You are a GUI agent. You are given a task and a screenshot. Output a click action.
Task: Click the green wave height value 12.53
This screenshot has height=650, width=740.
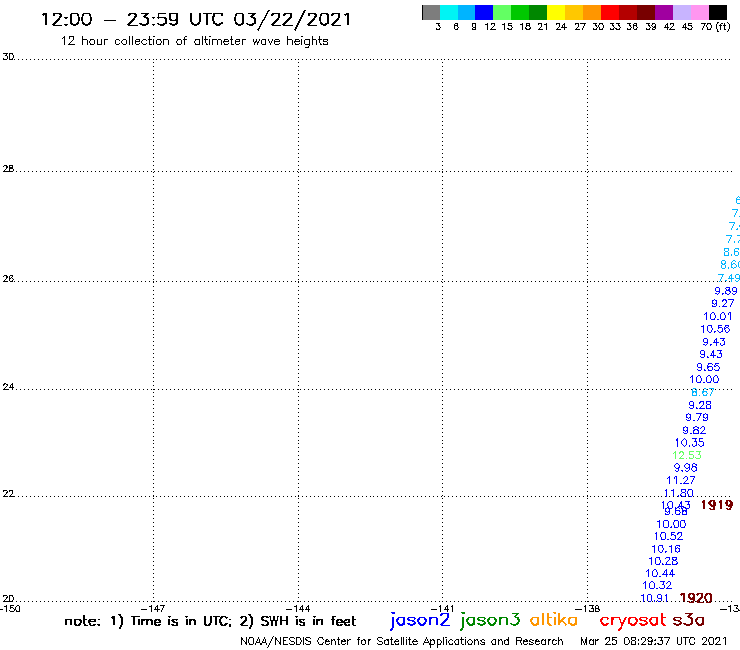click(x=687, y=455)
